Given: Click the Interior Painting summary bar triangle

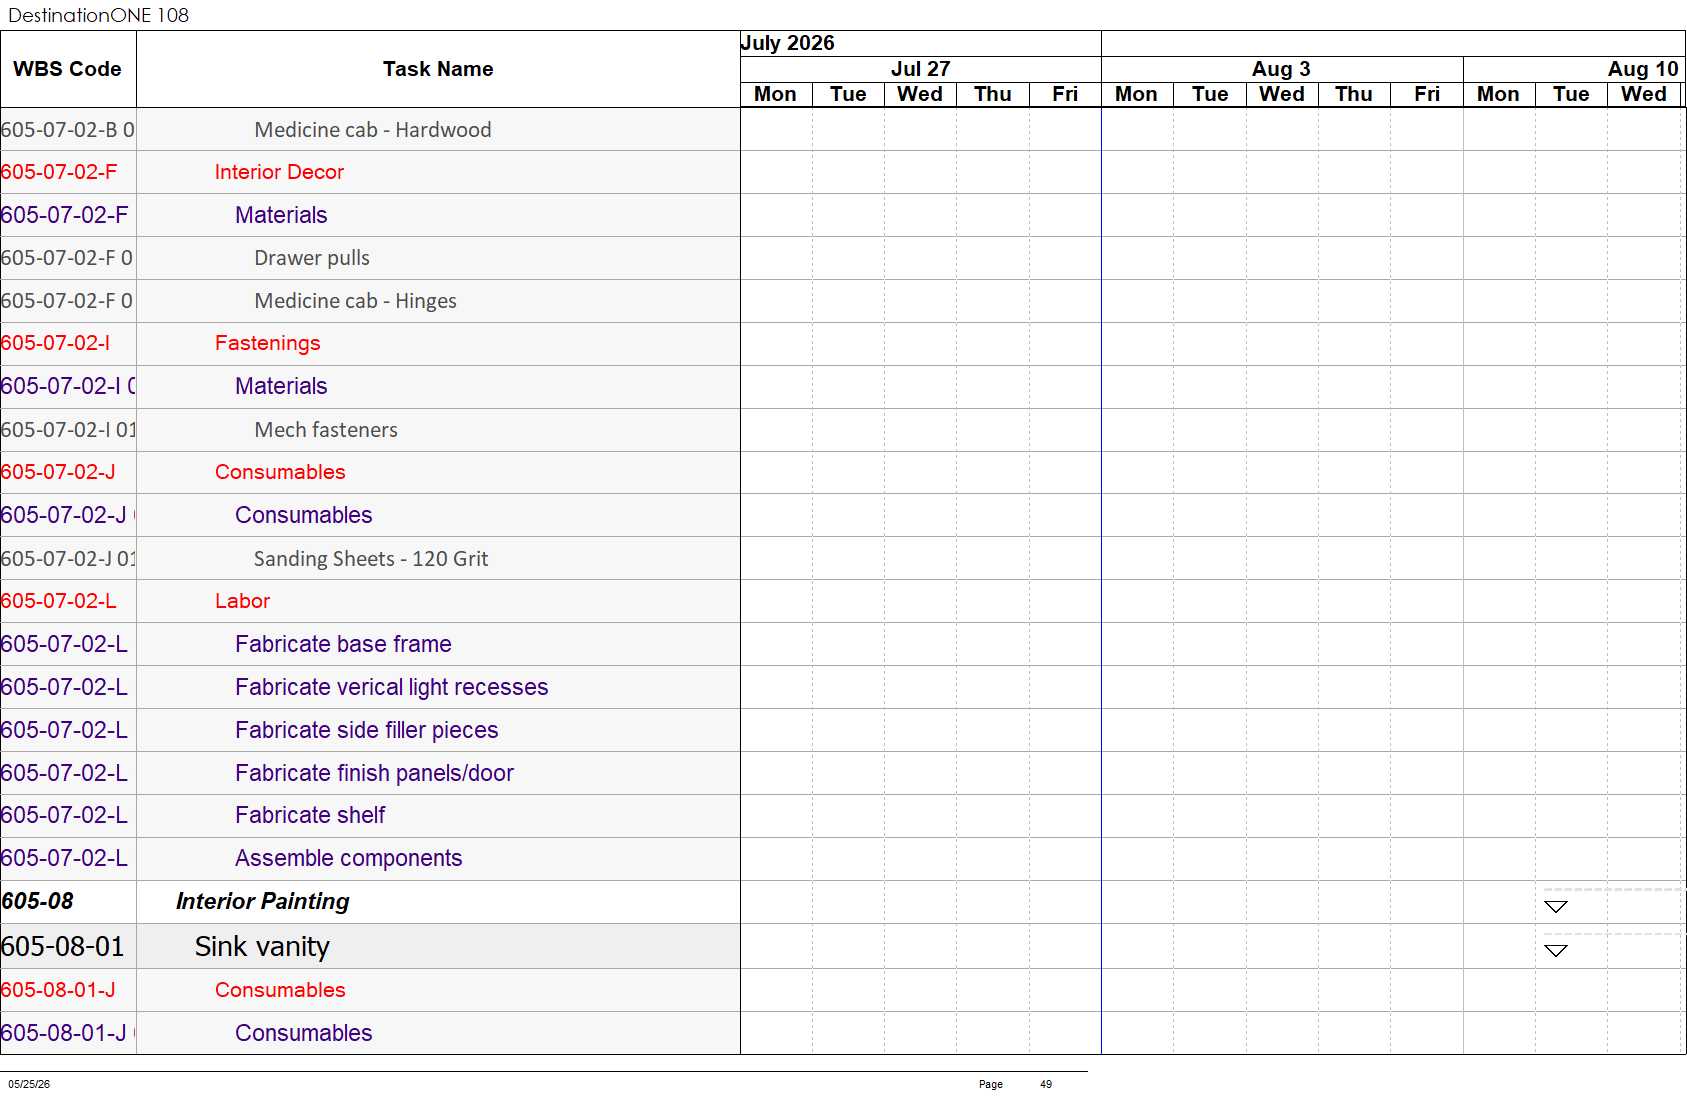Looking at the screenshot, I should coord(1555,906).
